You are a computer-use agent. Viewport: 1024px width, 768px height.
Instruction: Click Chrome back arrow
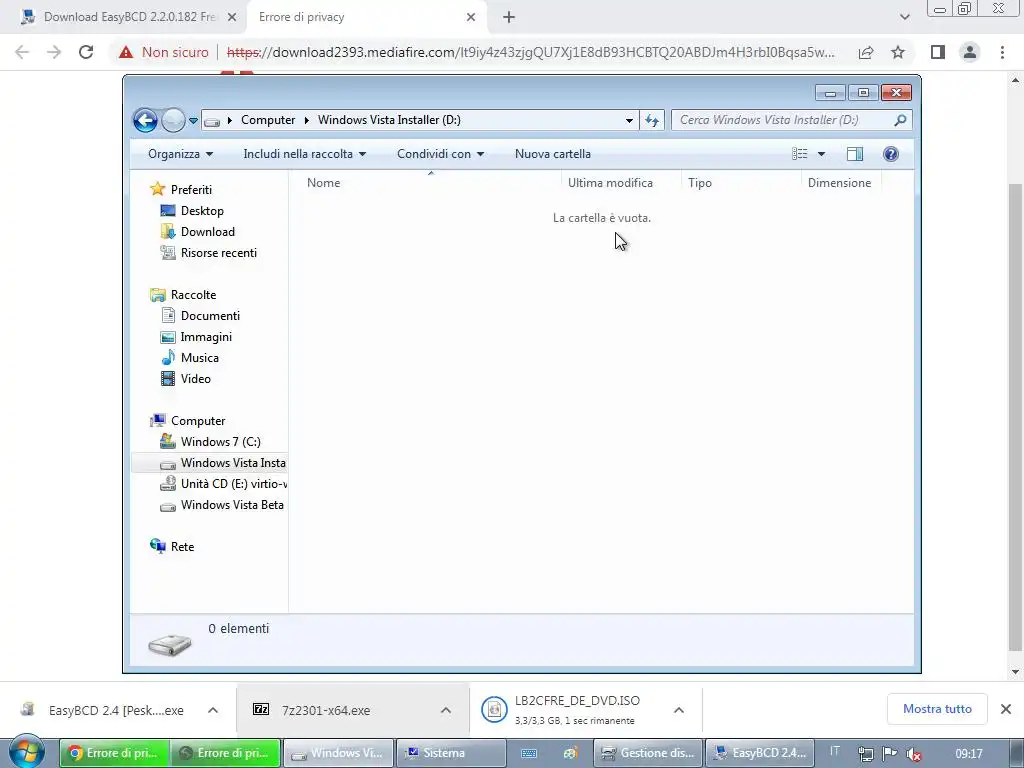[x=22, y=52]
